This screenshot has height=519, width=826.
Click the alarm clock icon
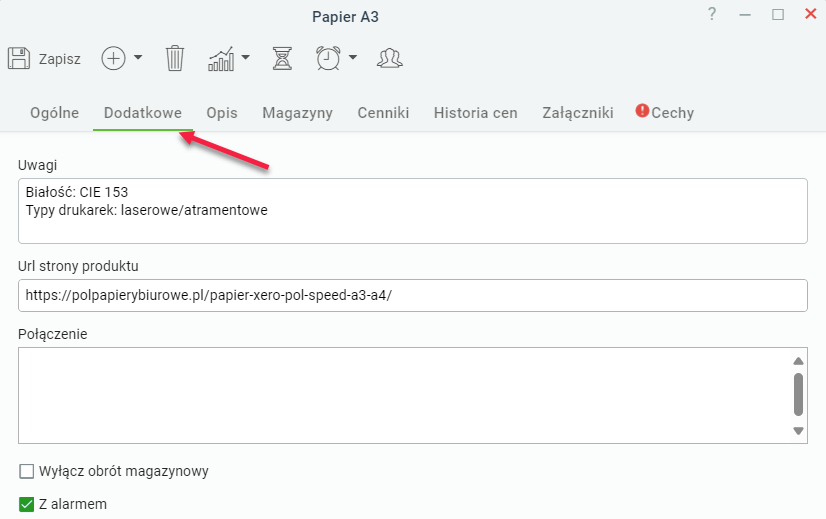[328, 58]
